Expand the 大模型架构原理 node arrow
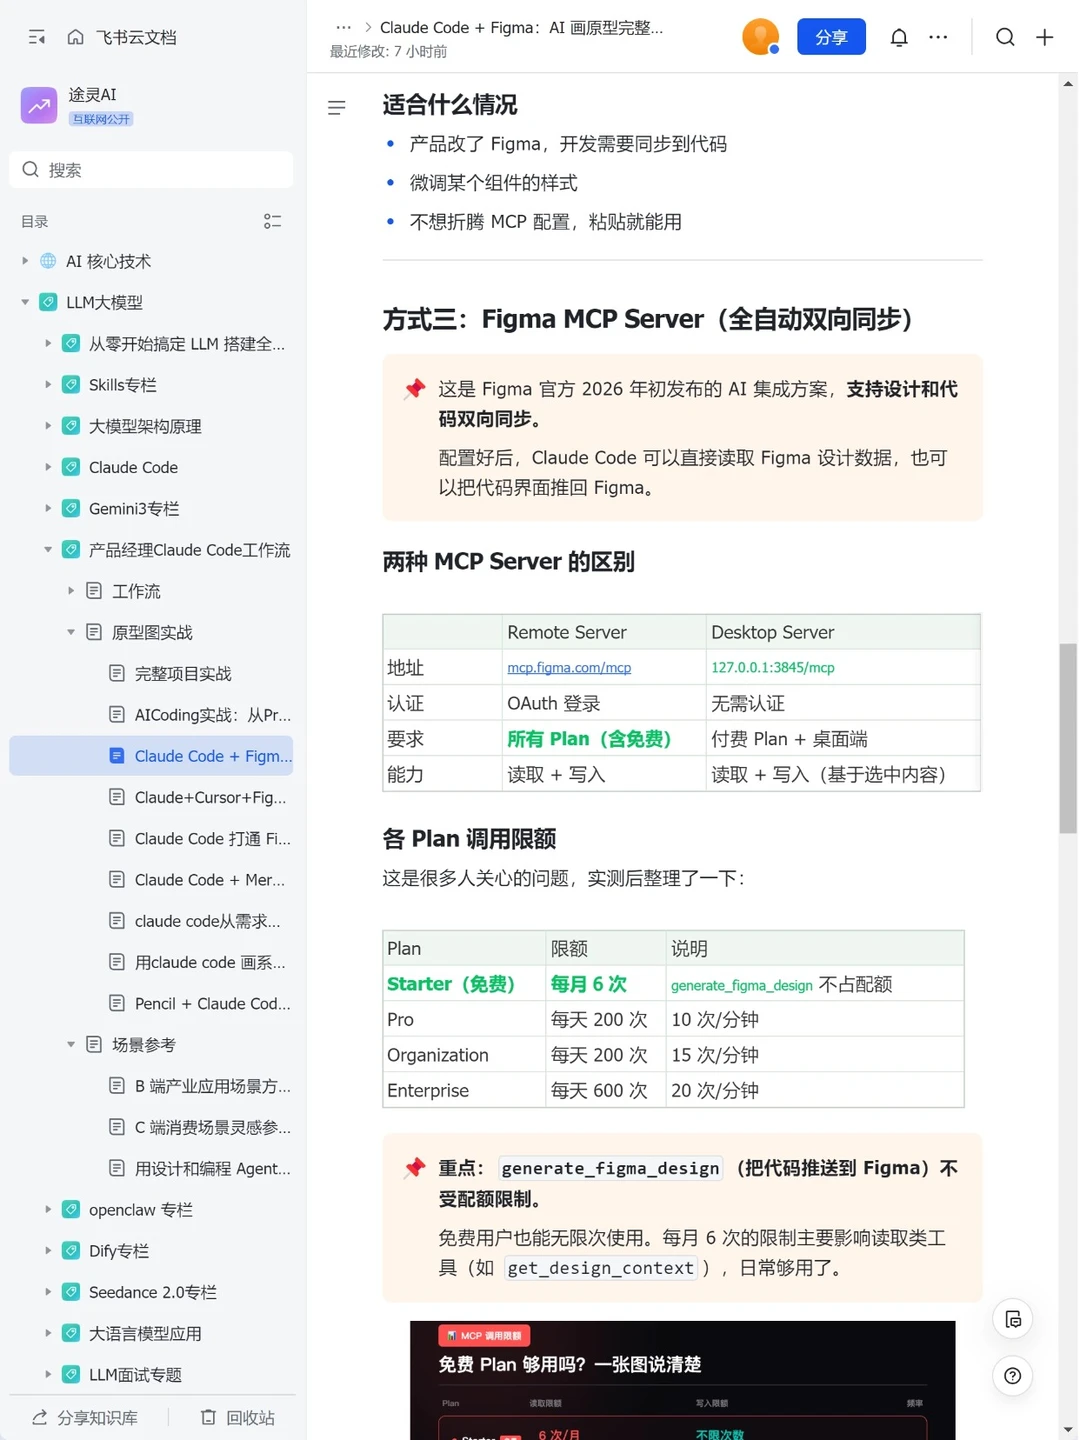Image resolution: width=1080 pixels, height=1440 pixels. 48,425
